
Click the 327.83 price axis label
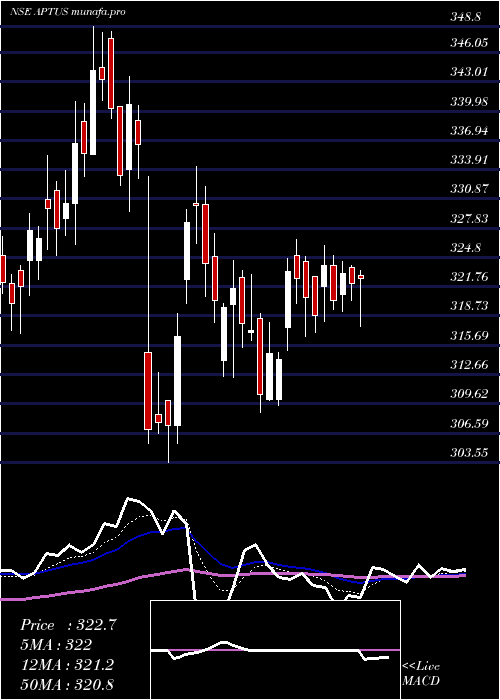[x=469, y=219]
